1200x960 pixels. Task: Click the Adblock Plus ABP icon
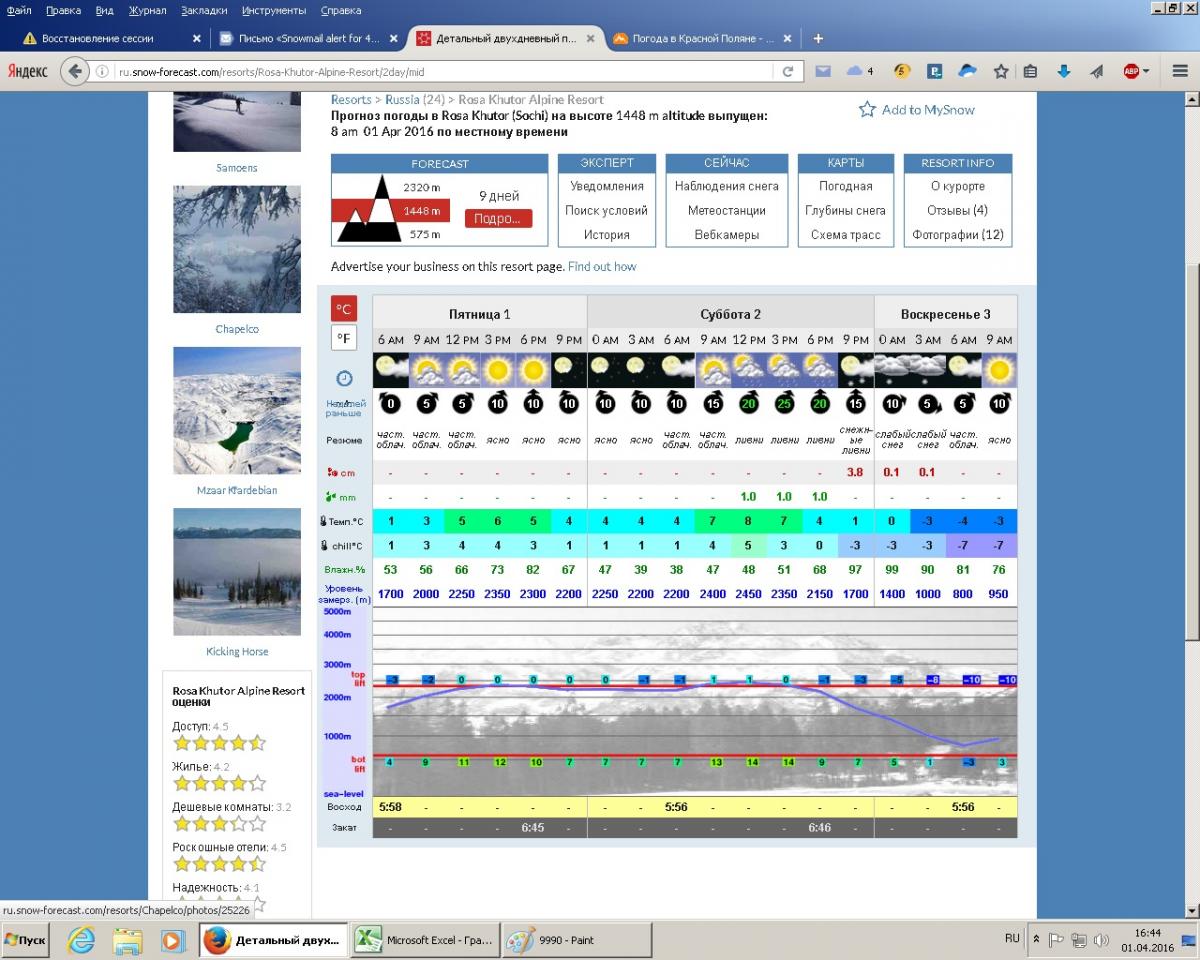point(1131,71)
